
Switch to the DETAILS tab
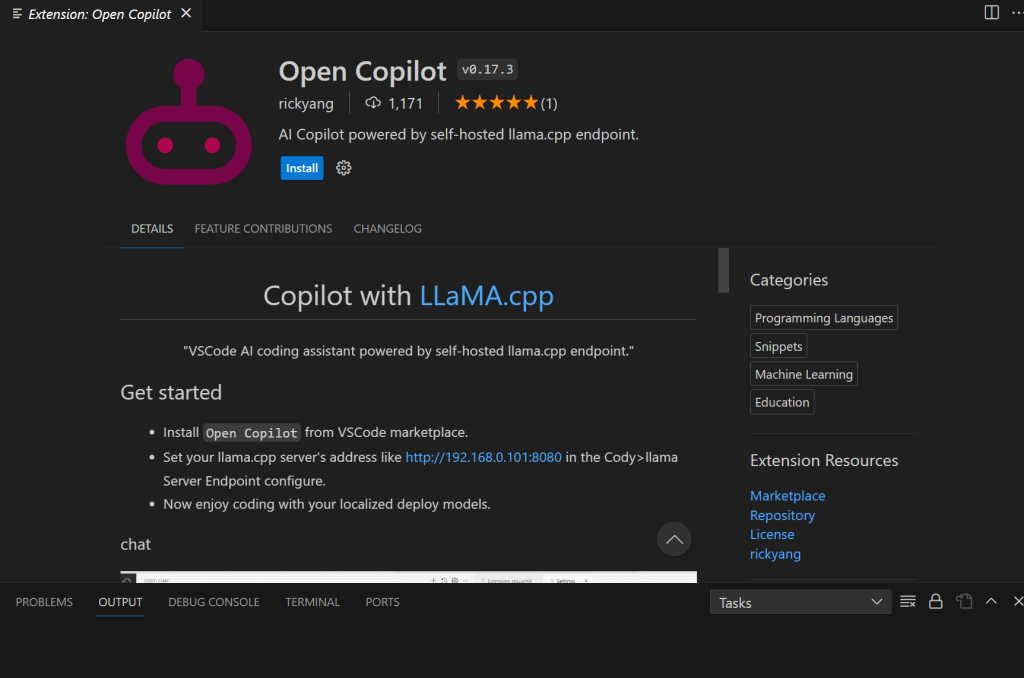(152, 229)
